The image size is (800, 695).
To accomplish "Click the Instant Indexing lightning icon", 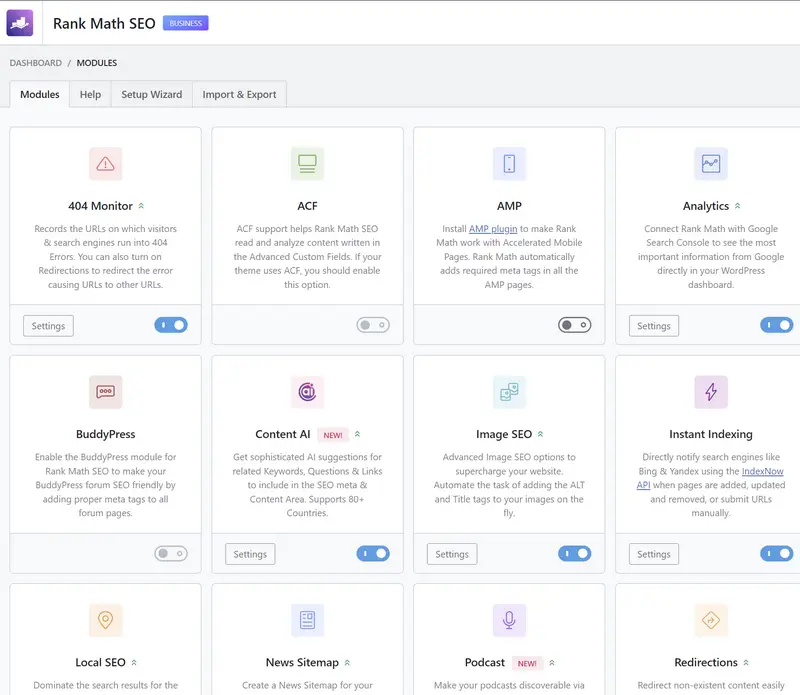I will (711, 392).
